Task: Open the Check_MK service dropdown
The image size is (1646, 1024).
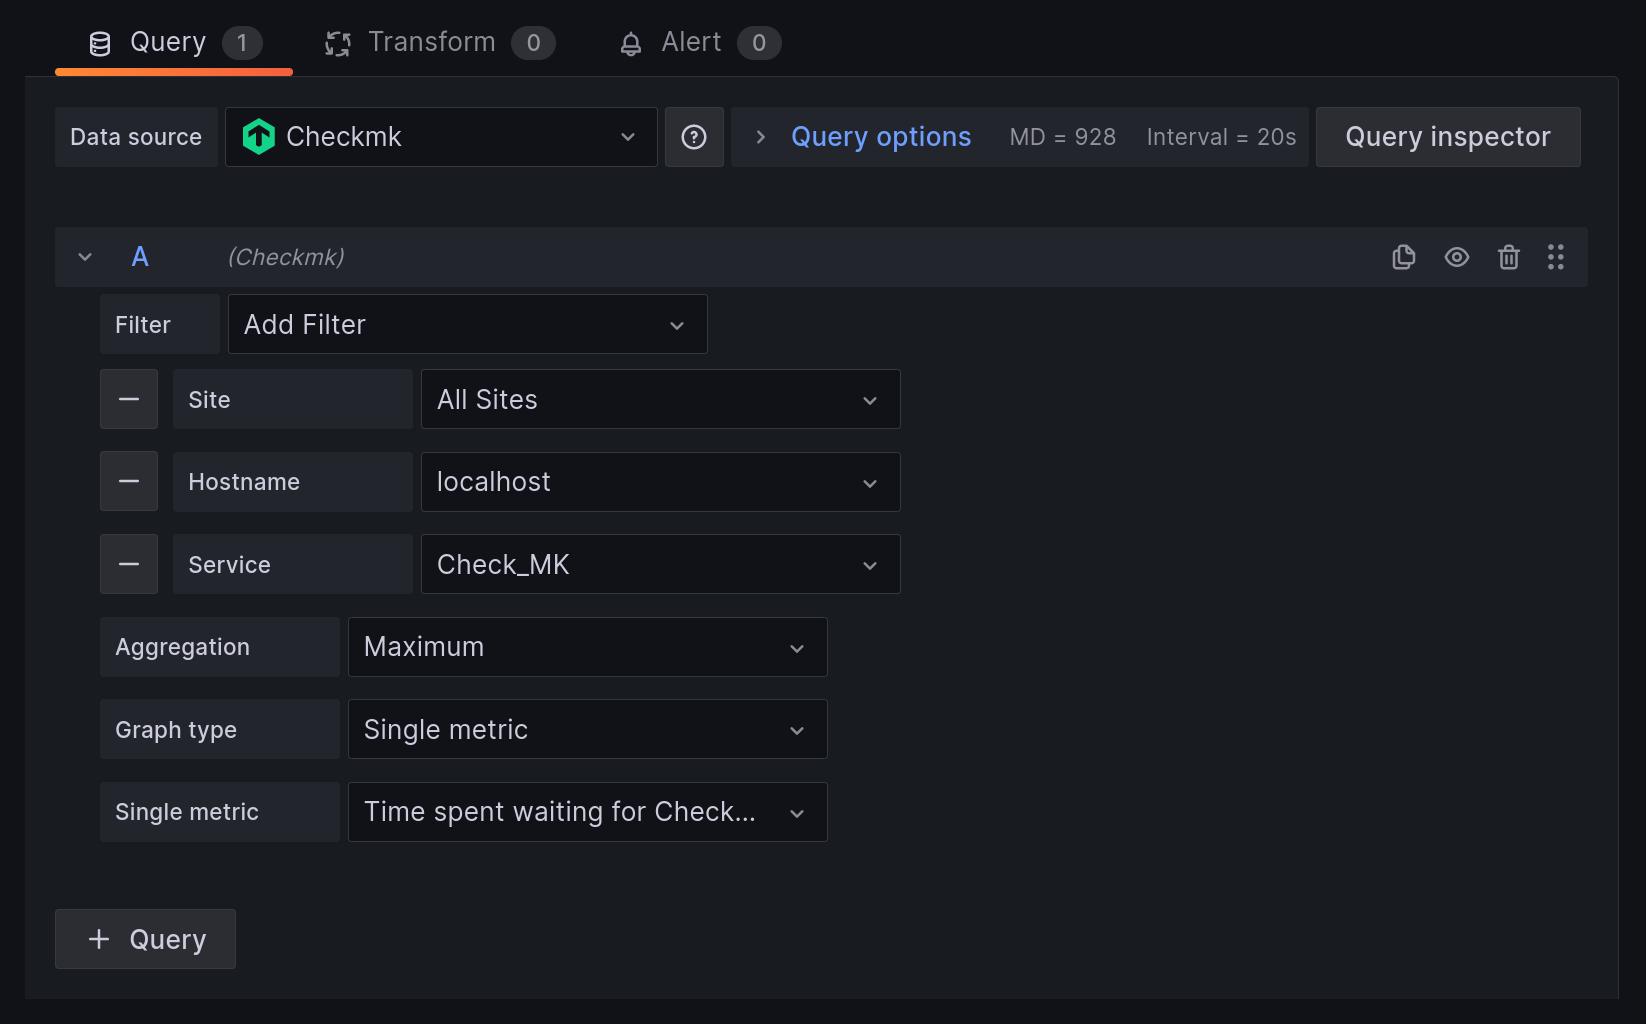Action: [x=661, y=564]
